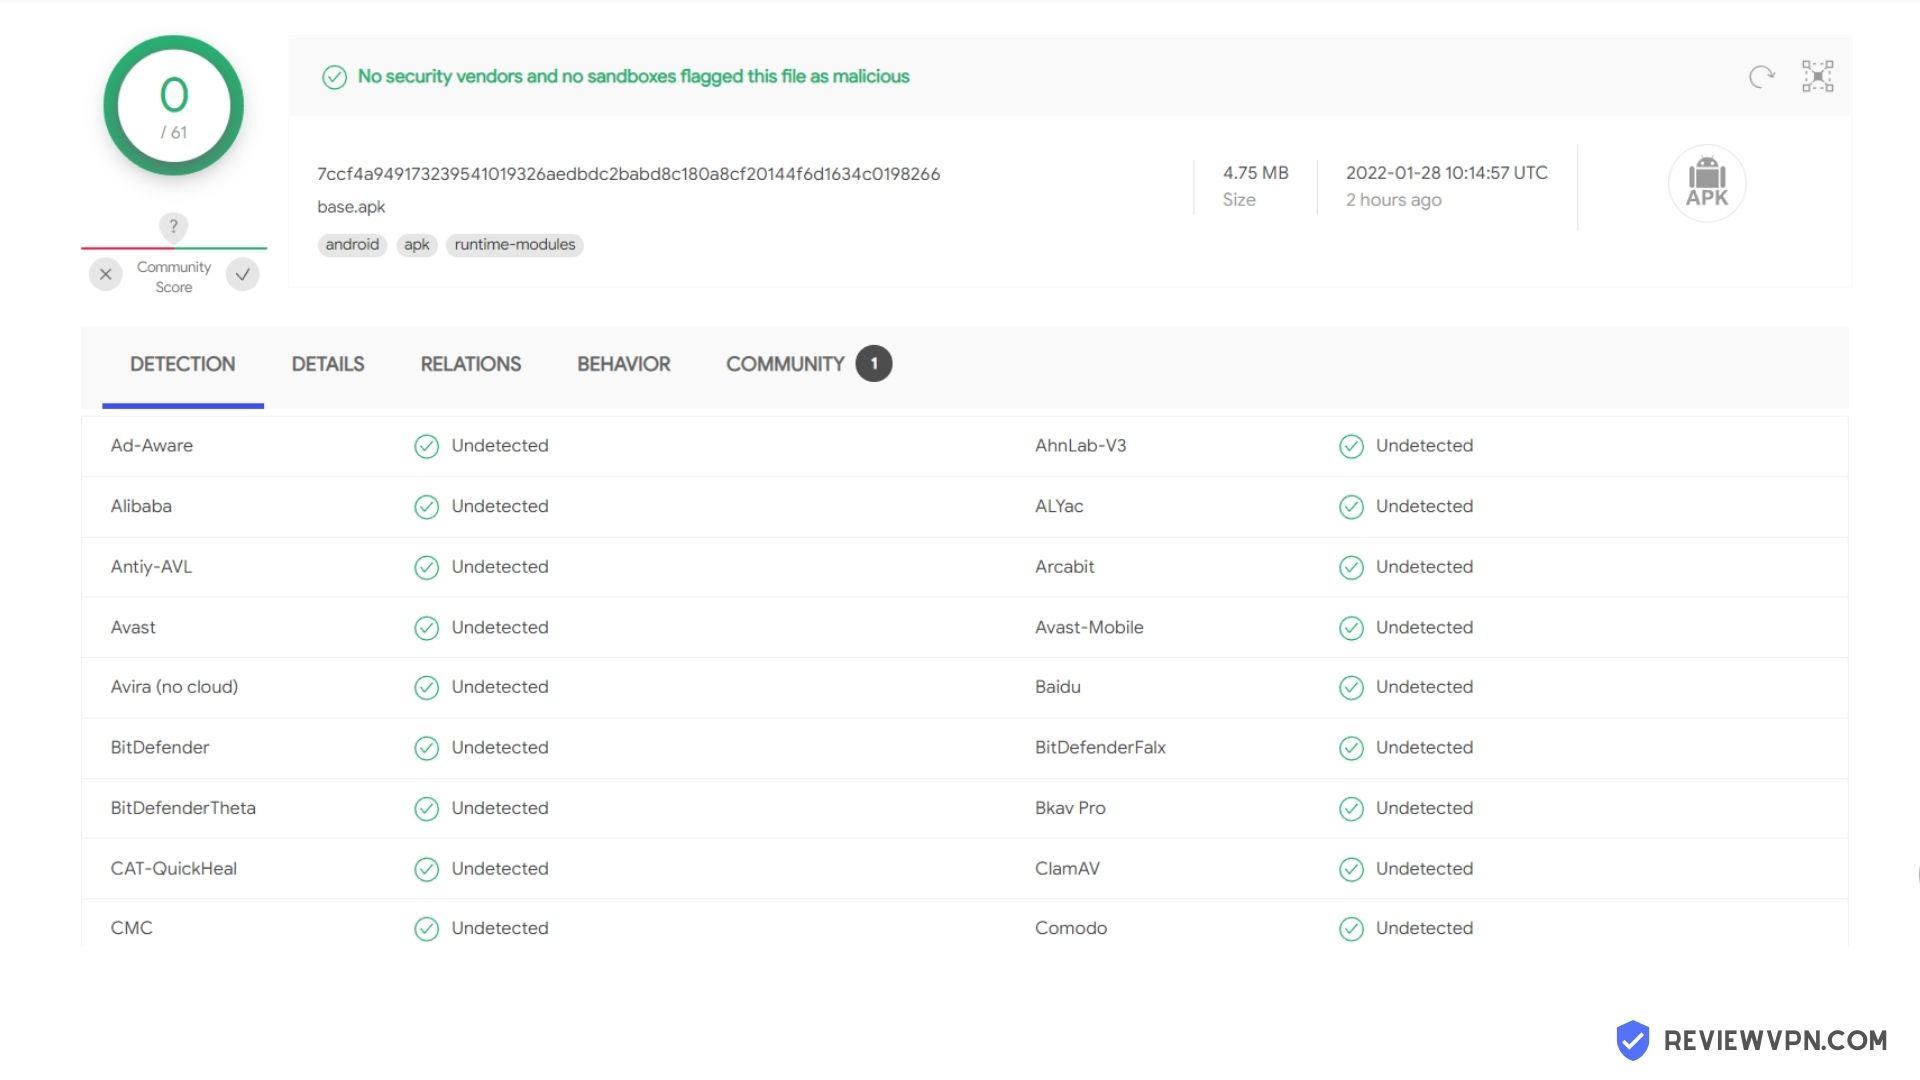1920x1080 pixels.
Task: Click the APK file type icon
Action: click(x=1707, y=183)
